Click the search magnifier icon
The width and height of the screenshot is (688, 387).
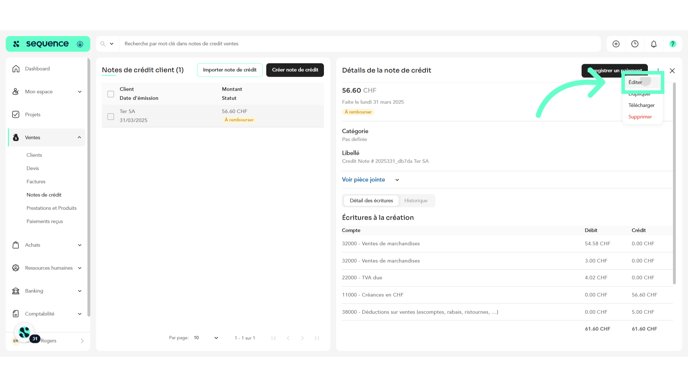103,44
